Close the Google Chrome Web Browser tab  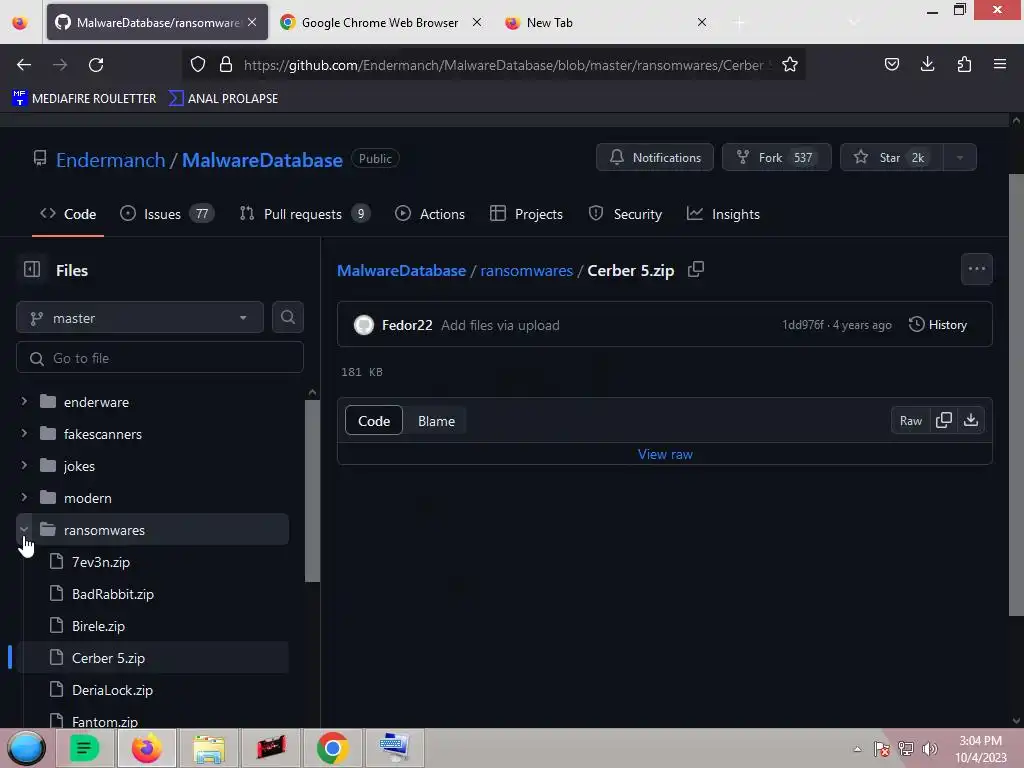click(x=477, y=22)
